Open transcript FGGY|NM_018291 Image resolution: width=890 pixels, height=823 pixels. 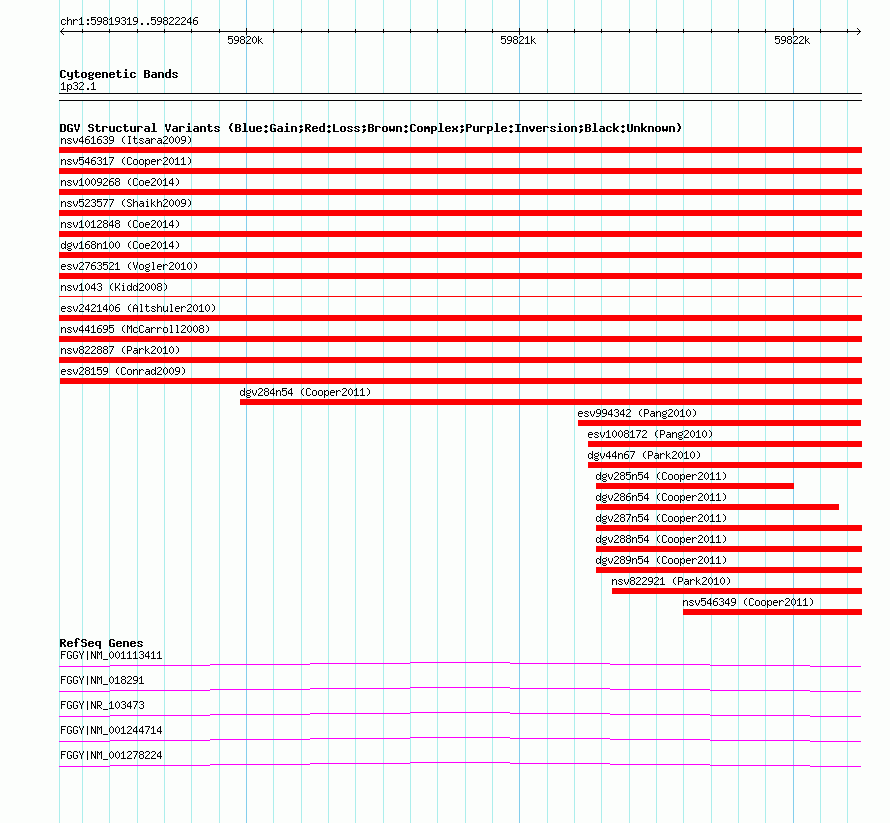(x=102, y=681)
